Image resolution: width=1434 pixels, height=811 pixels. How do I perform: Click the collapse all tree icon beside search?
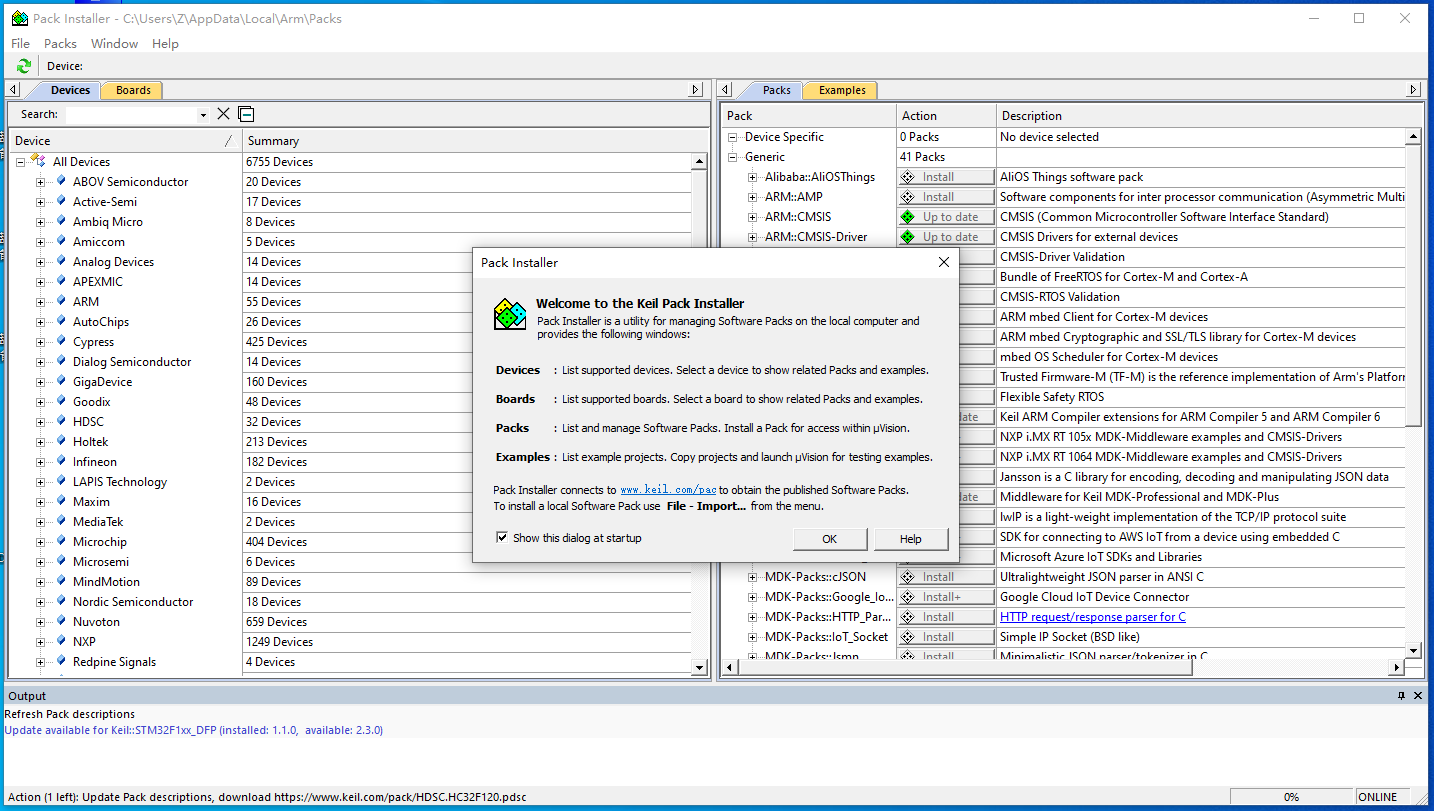(x=246, y=114)
